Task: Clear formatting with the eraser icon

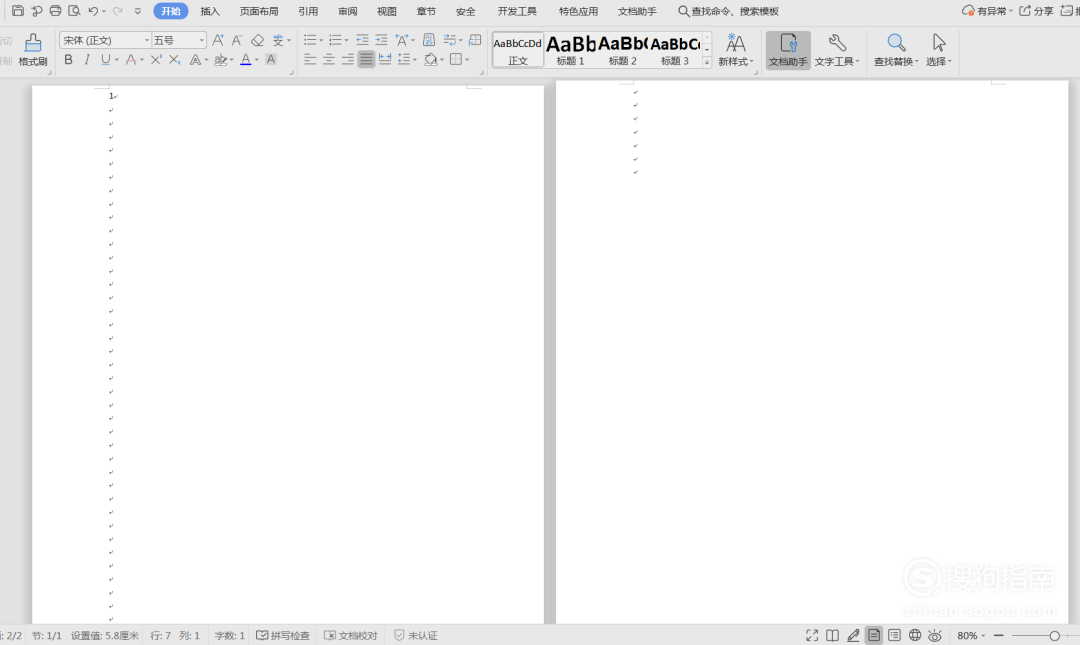Action: pyautogui.click(x=258, y=40)
